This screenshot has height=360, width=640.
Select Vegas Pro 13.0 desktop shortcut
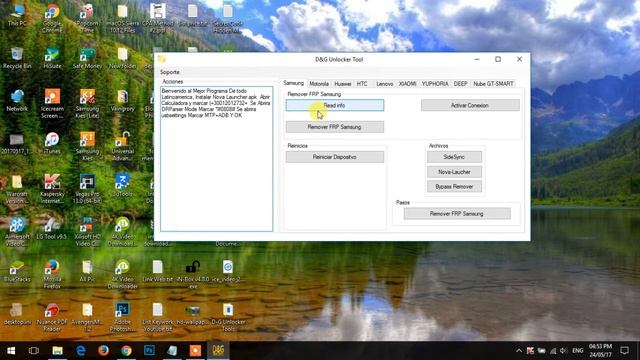tap(87, 189)
